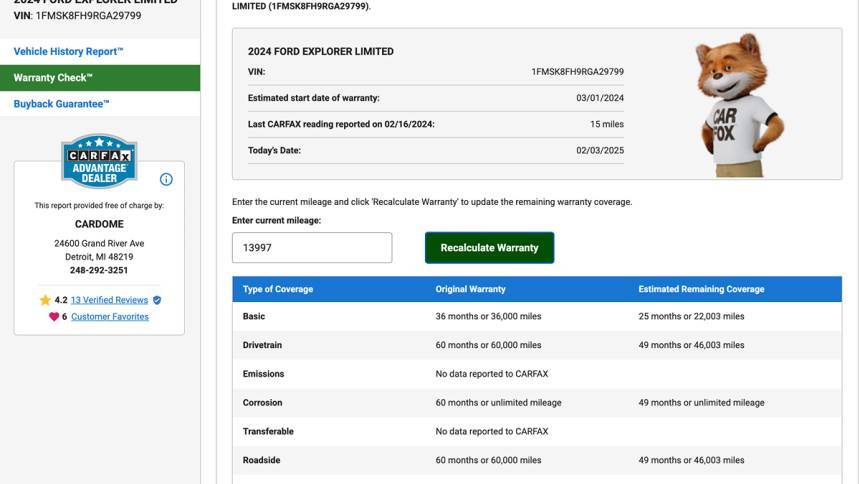The image size is (860, 484).
Task: Select the Transferable coverage row label
Action: click(x=268, y=431)
